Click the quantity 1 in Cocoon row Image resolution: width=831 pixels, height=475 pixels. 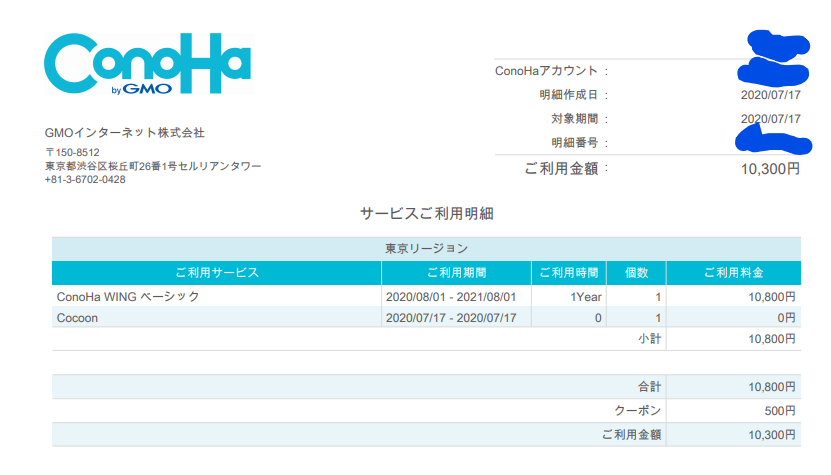pyautogui.click(x=658, y=318)
